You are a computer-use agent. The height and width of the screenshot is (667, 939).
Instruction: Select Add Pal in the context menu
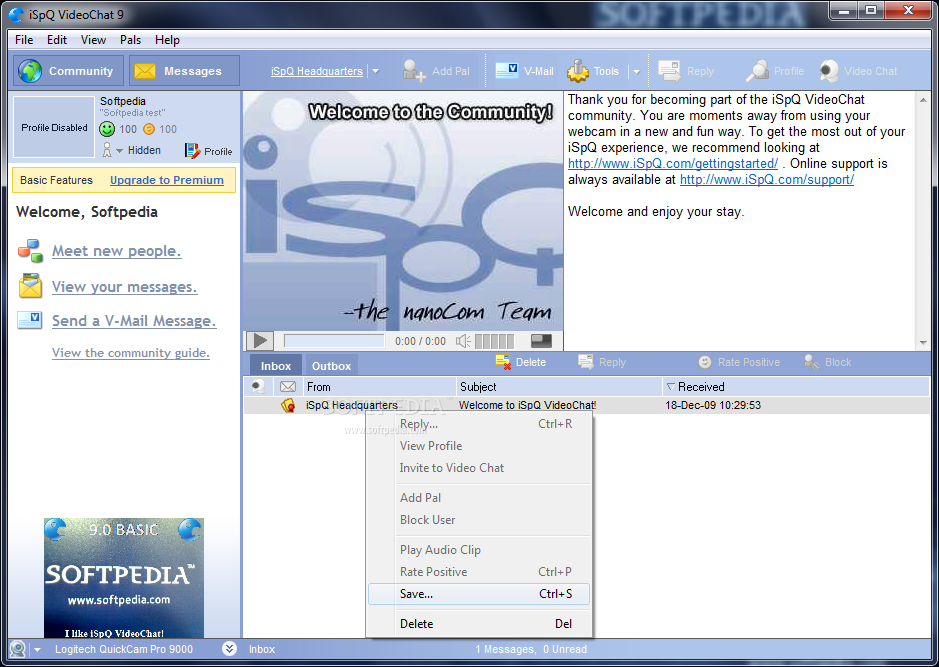479,498
